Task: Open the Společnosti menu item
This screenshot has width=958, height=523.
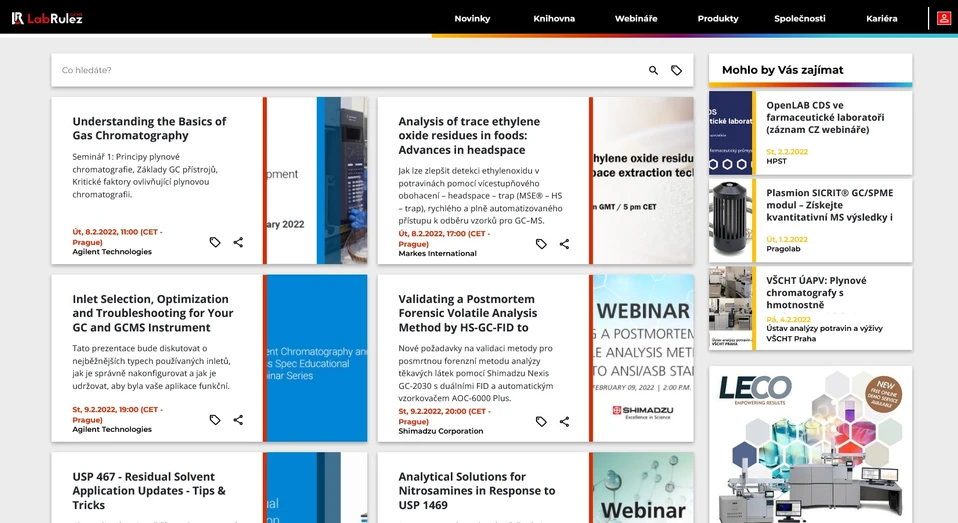Action: coord(800,18)
